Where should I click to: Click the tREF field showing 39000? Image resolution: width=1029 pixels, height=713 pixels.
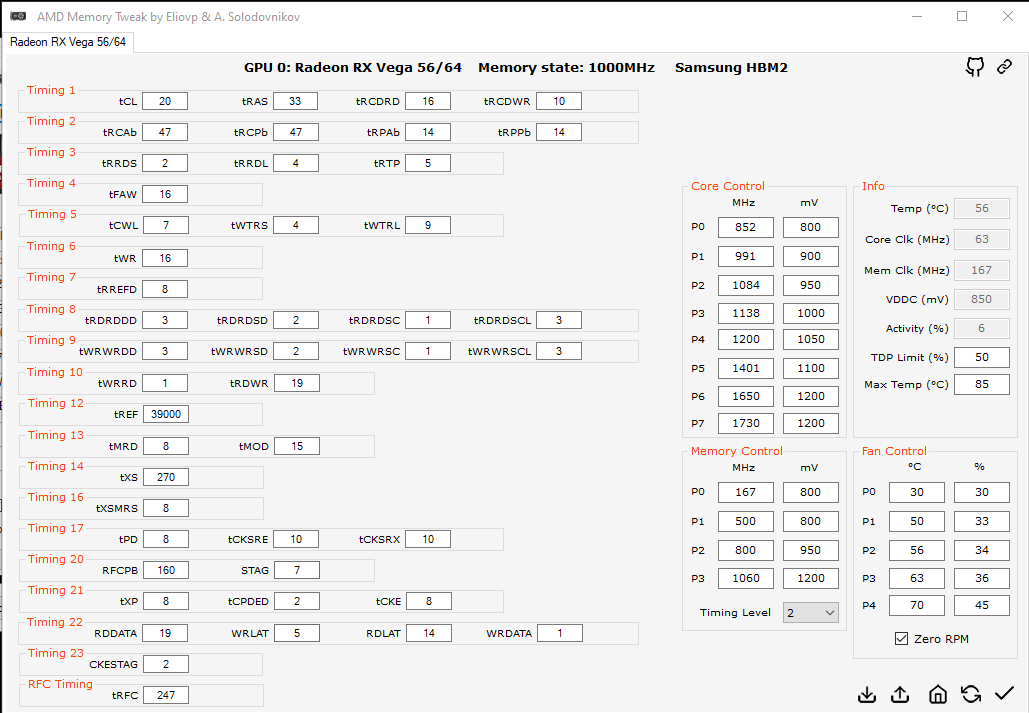(x=166, y=414)
